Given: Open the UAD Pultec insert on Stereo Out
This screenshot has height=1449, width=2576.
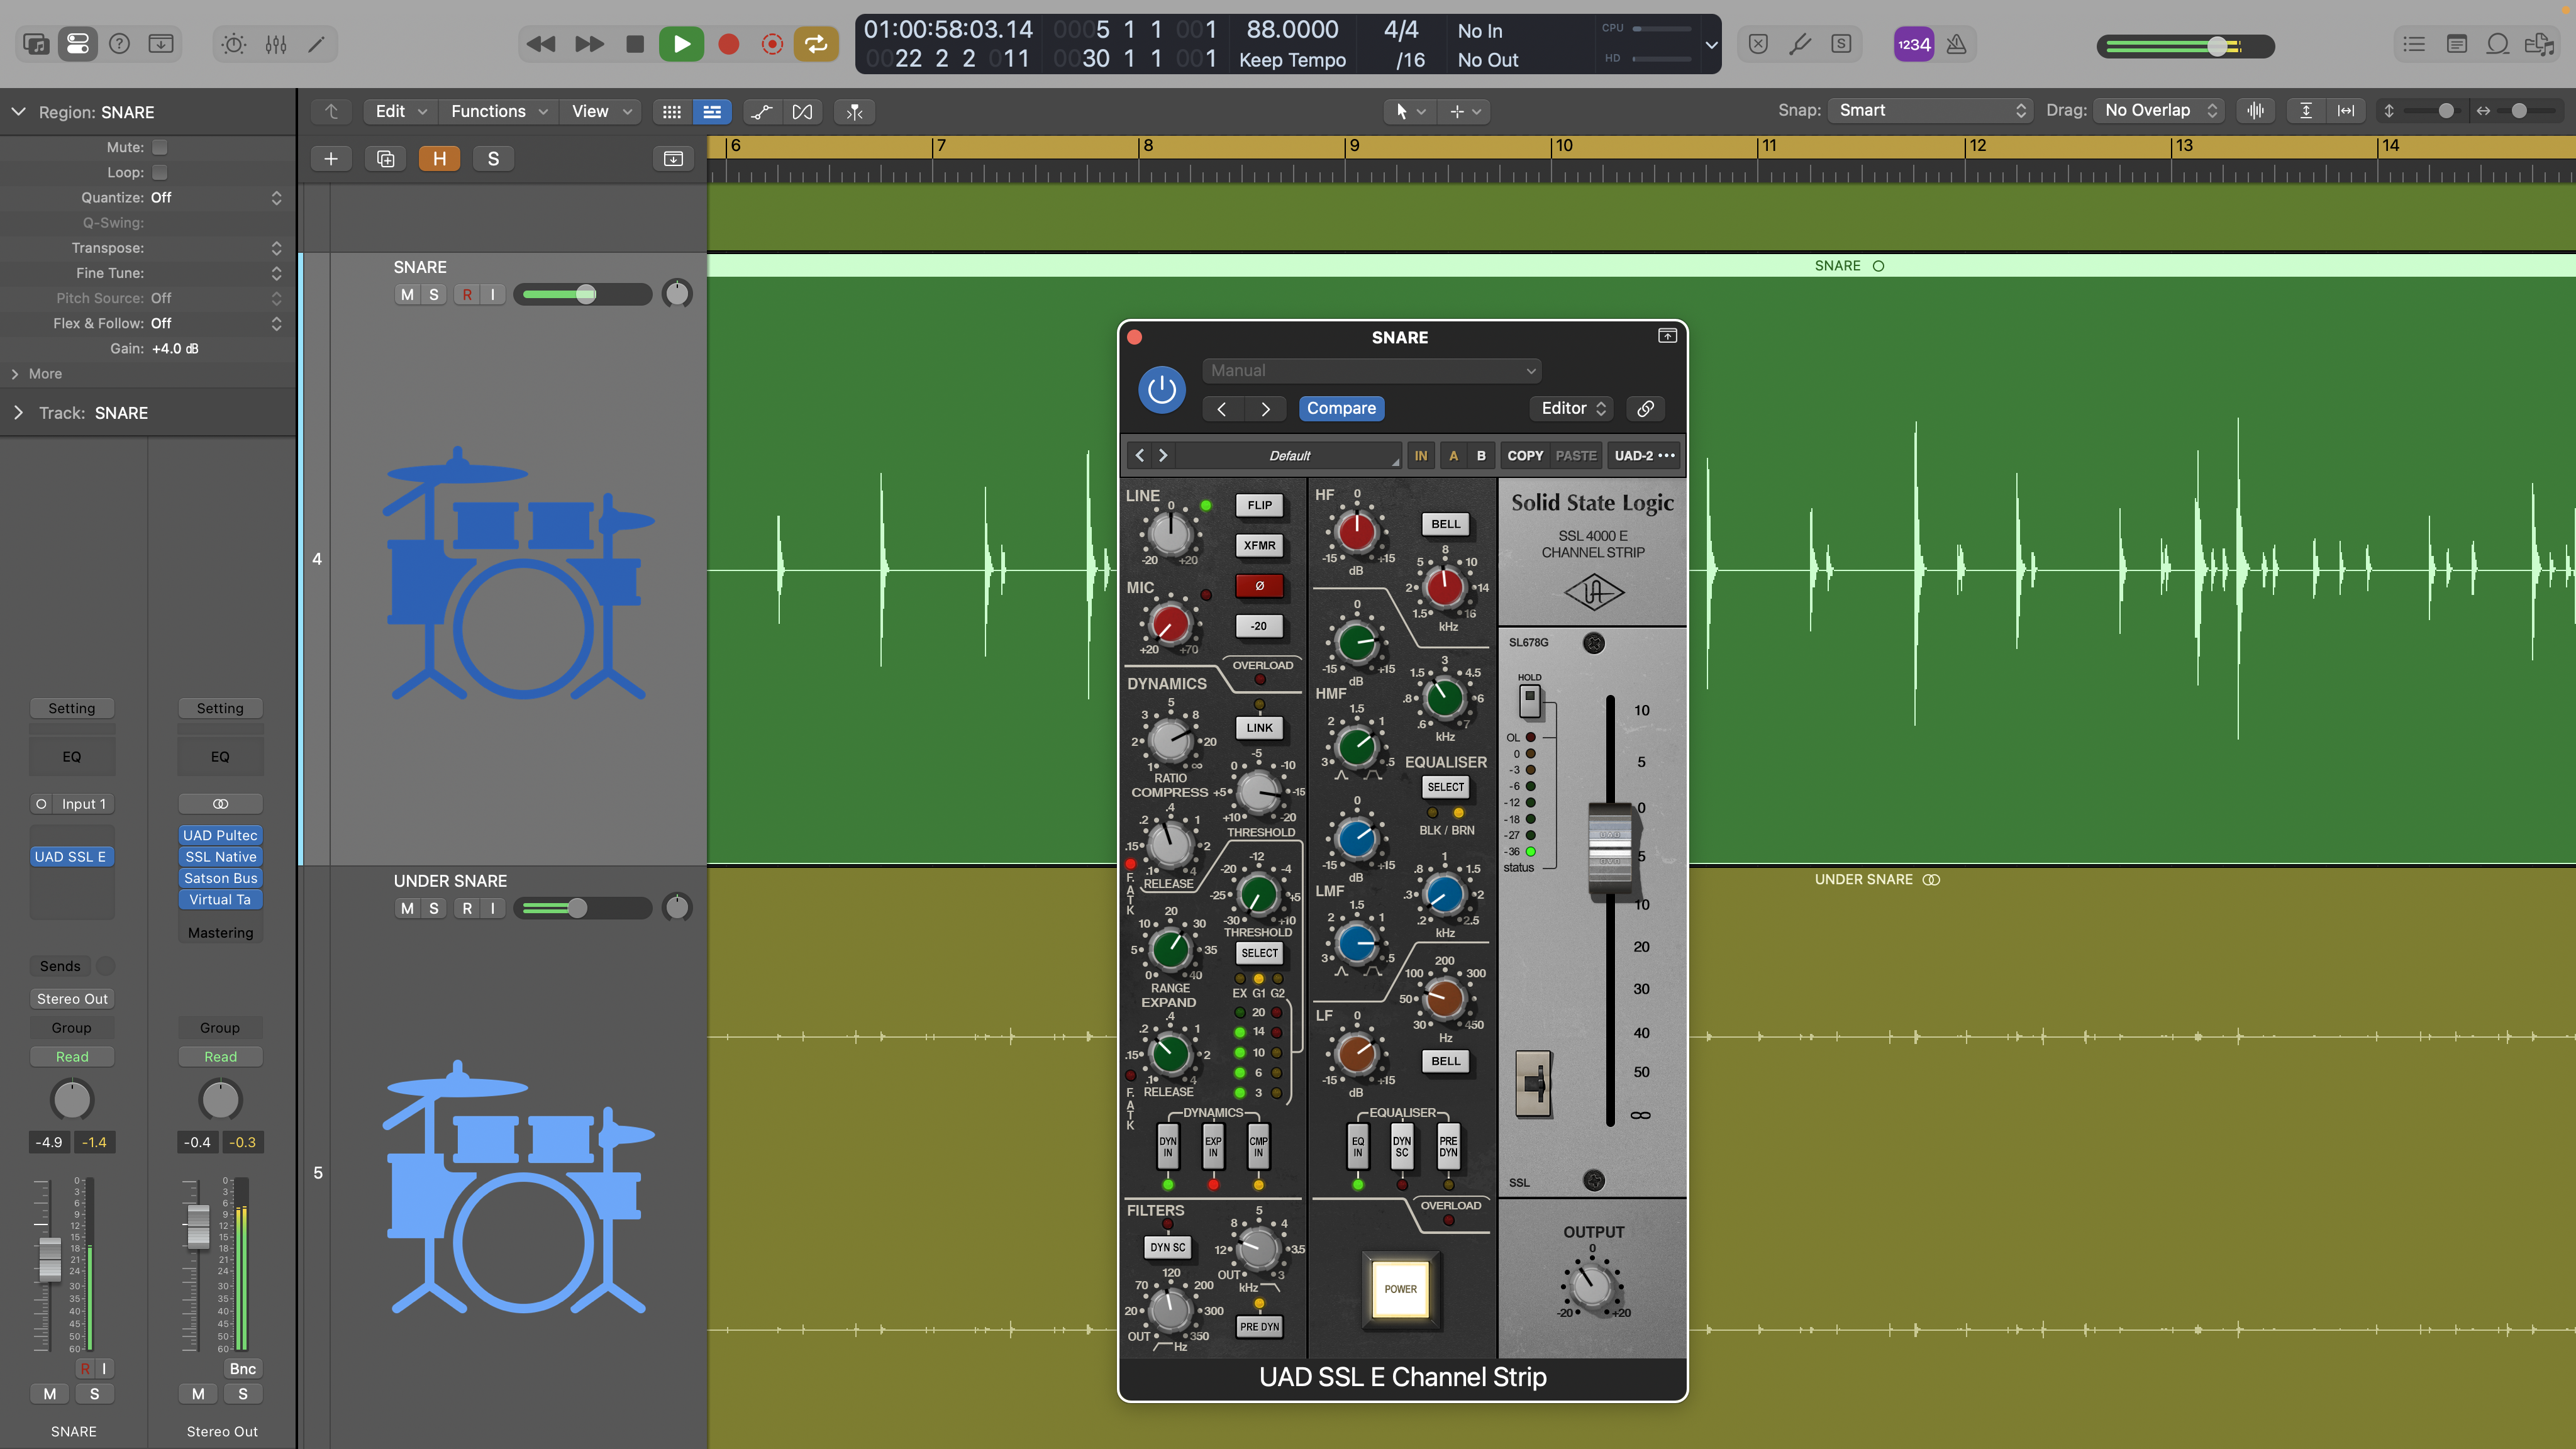Looking at the screenshot, I should tap(220, 835).
